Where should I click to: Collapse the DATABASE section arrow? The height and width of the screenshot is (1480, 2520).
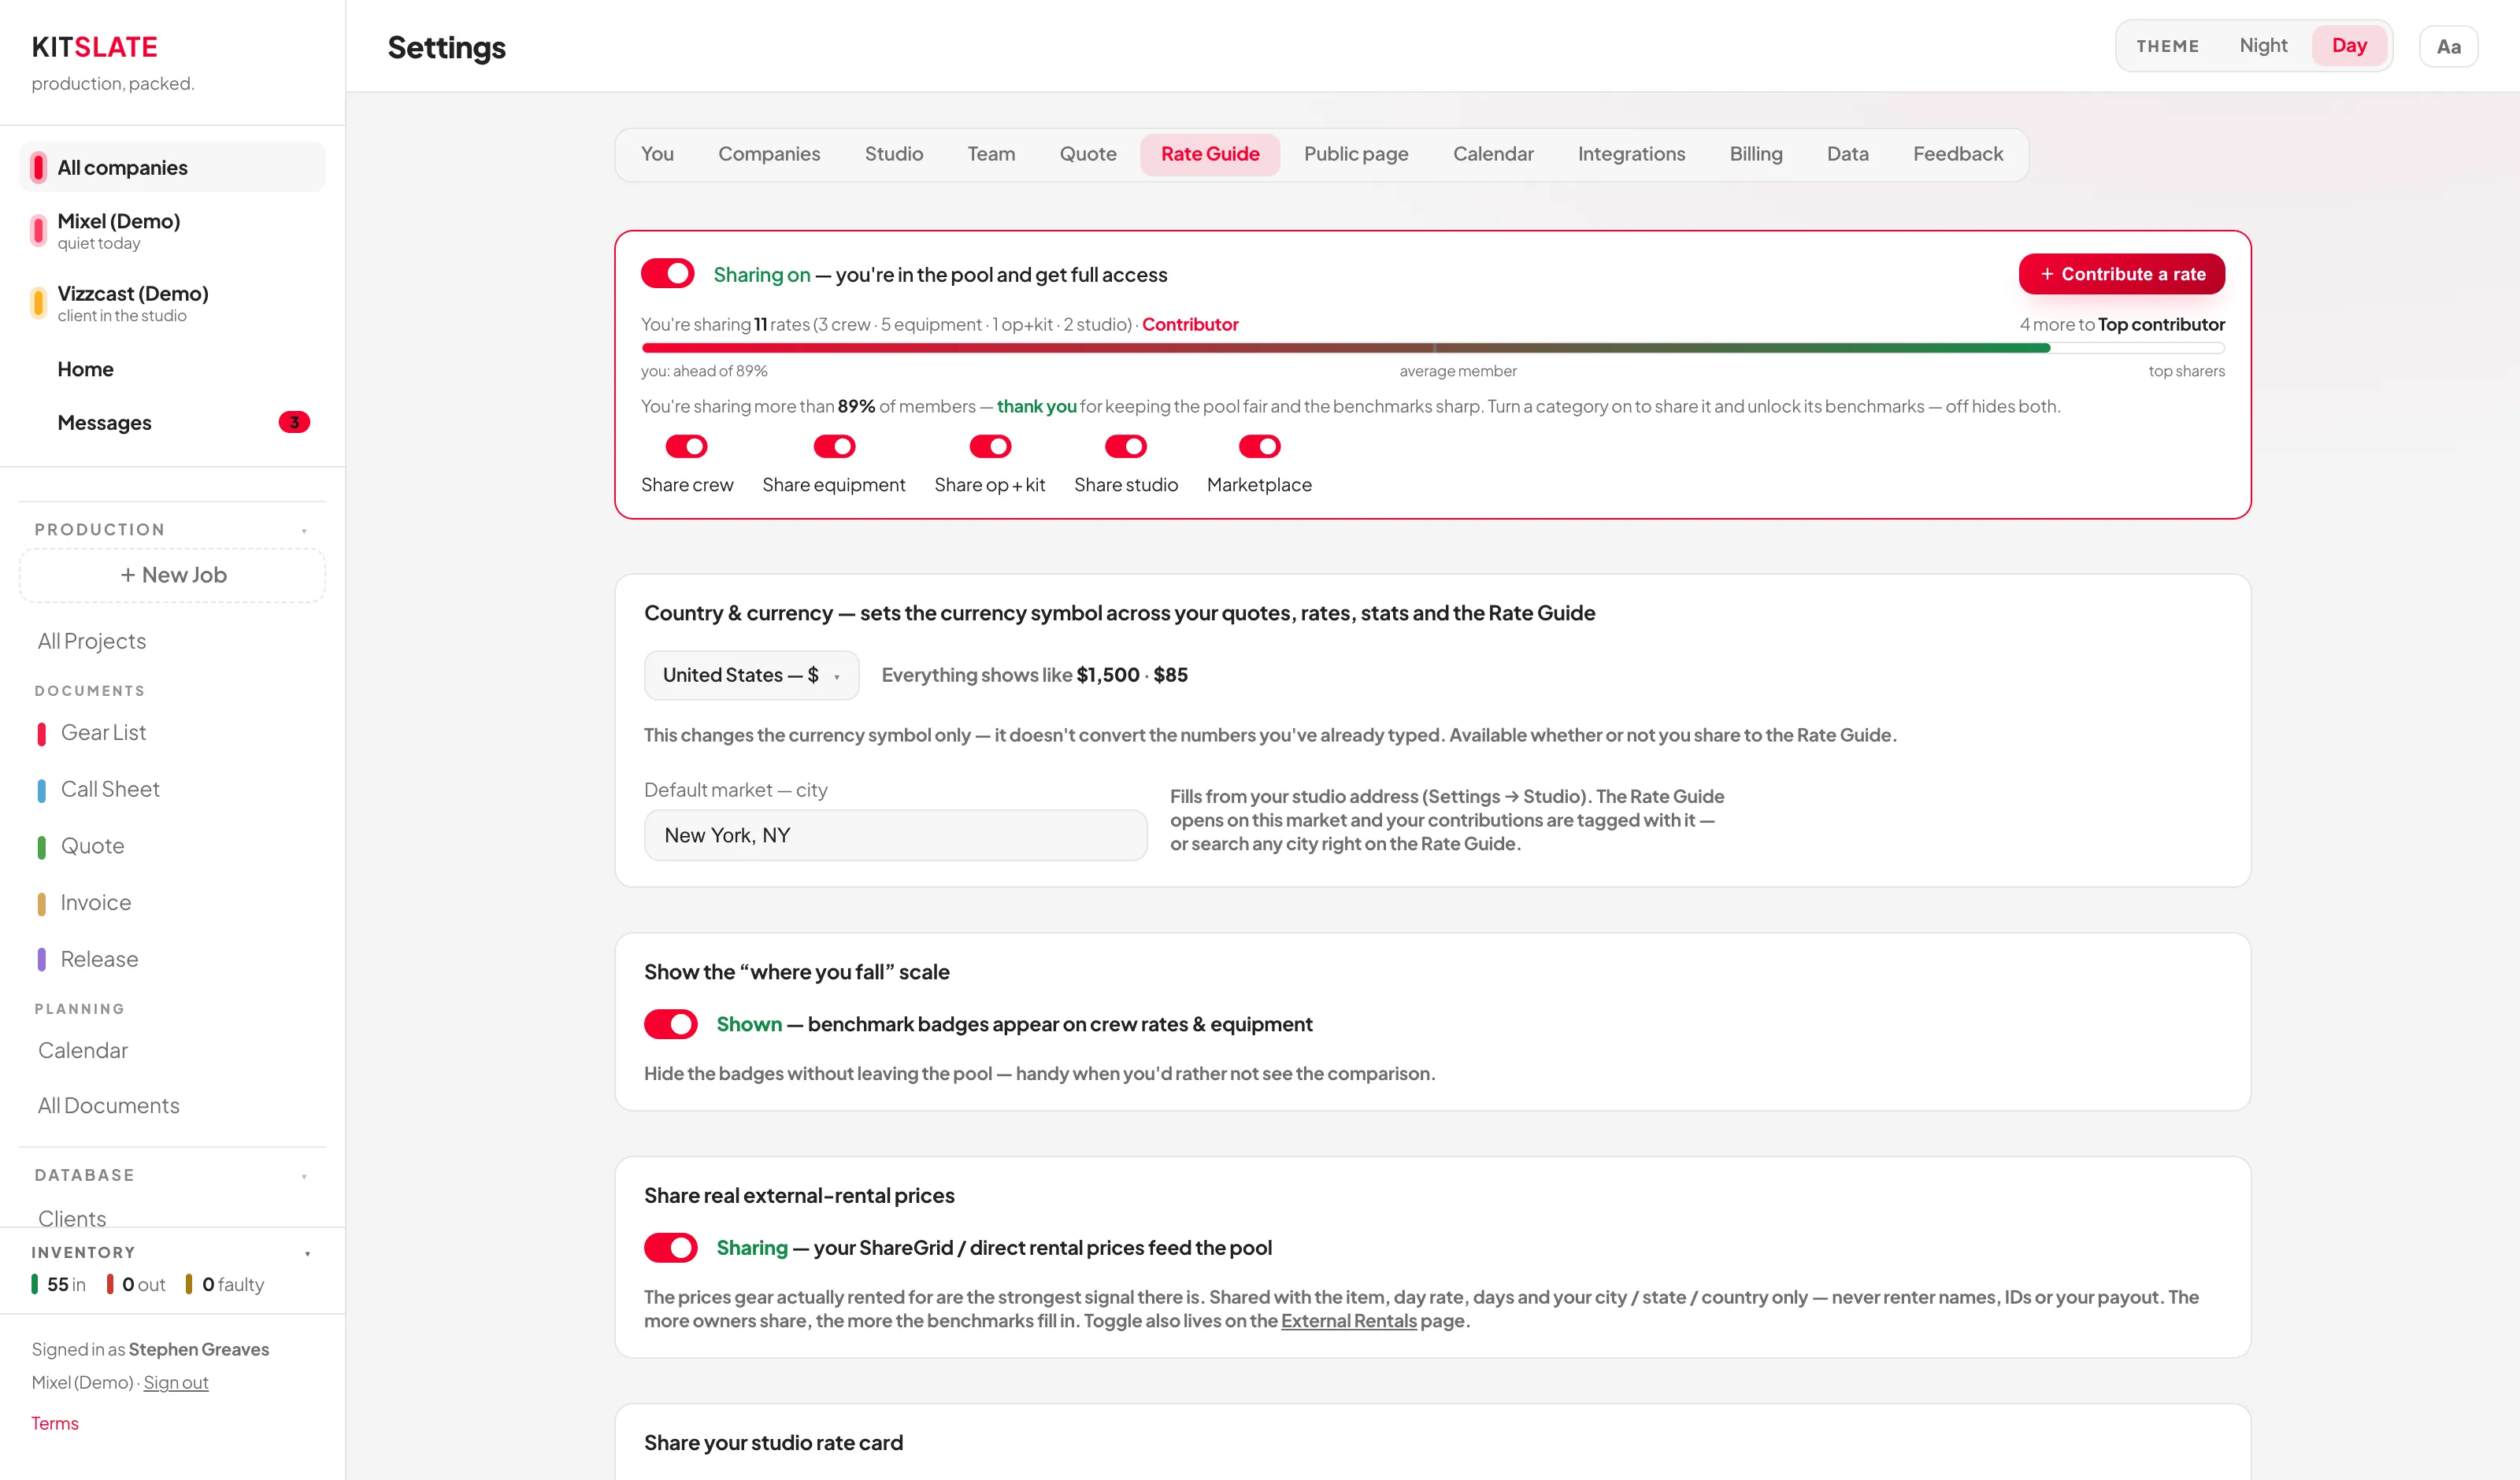[x=304, y=1176]
